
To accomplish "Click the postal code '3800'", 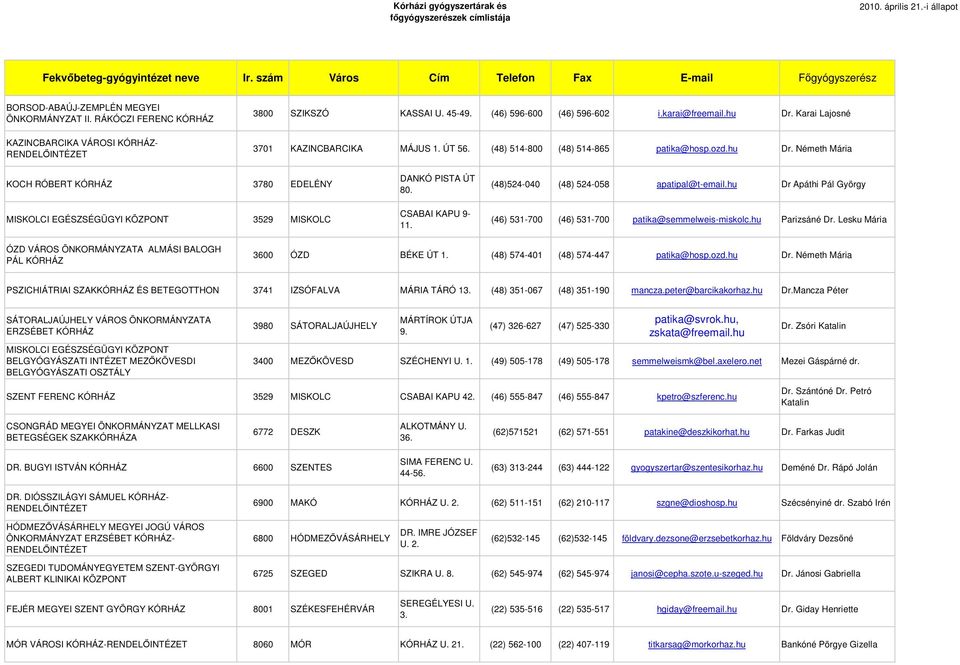I will click(263, 113).
